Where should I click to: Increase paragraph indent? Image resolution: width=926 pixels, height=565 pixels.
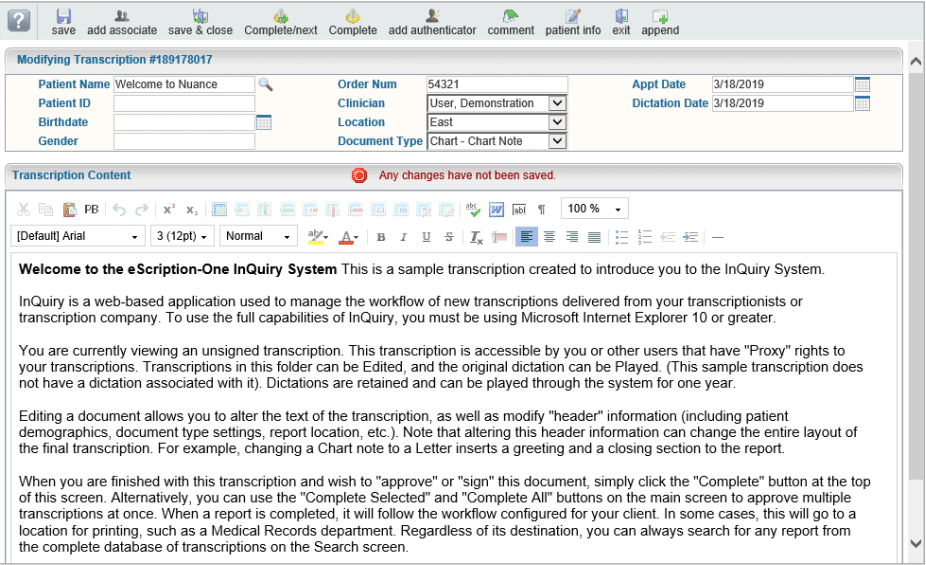click(690, 237)
